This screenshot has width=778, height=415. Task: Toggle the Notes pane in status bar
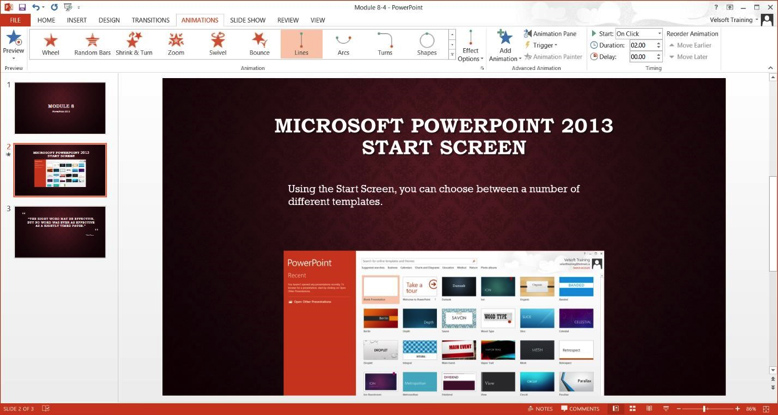pos(540,409)
